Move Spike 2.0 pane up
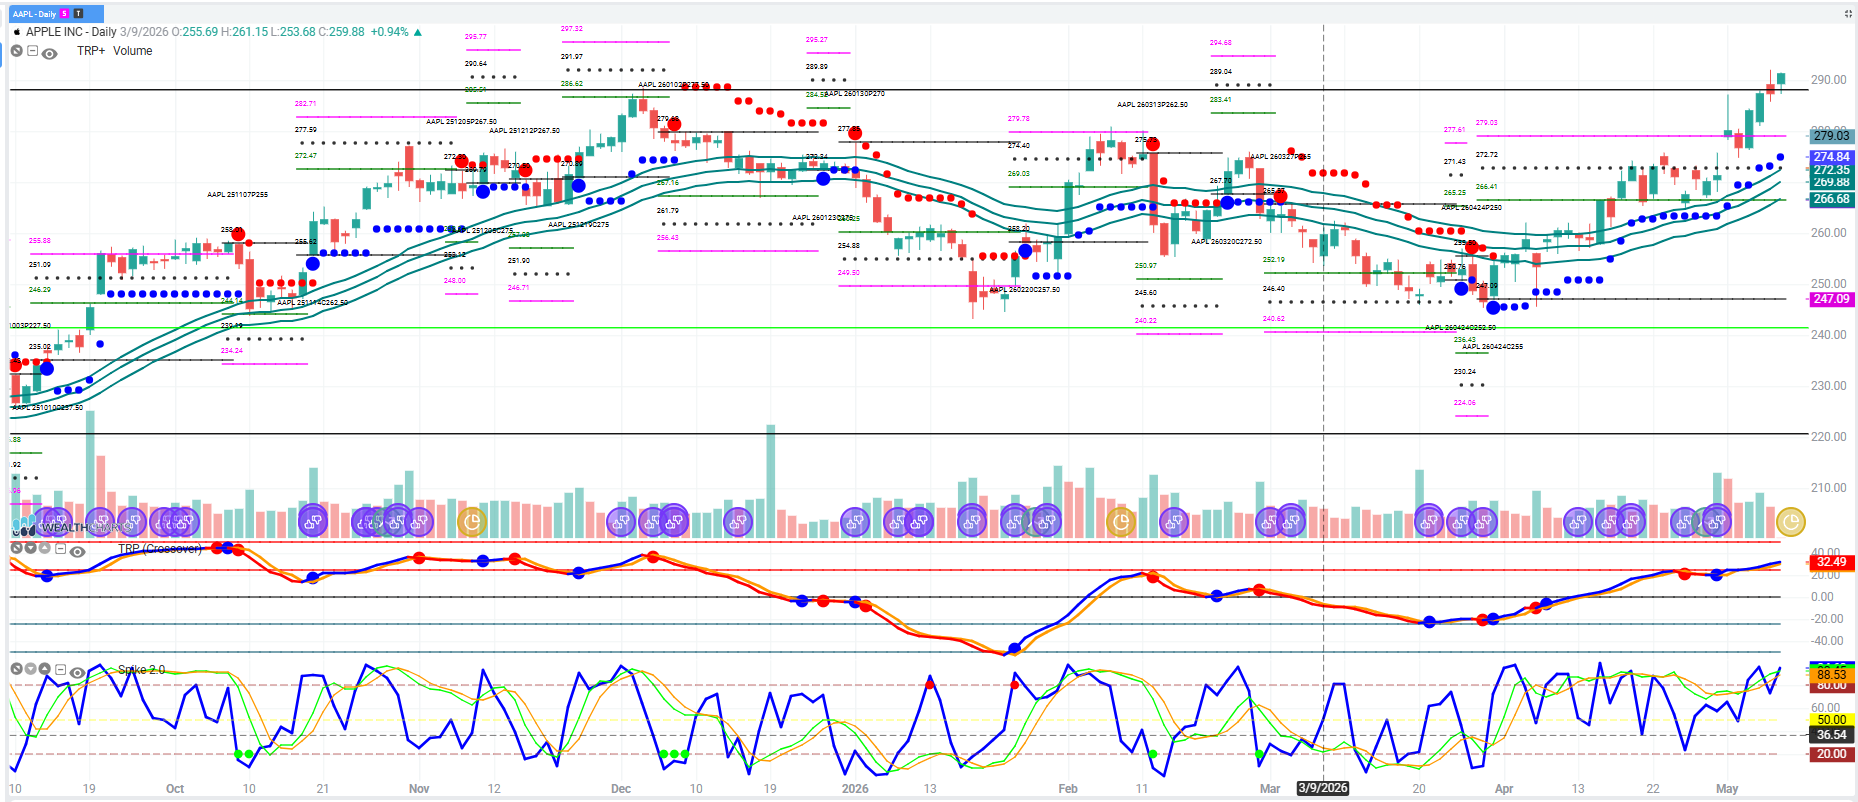 [x=44, y=669]
